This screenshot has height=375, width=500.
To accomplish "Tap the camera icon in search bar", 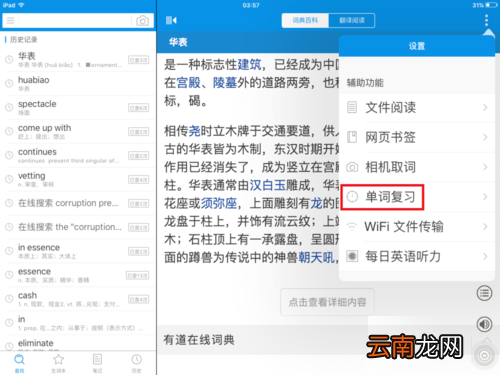I will point(142,21).
